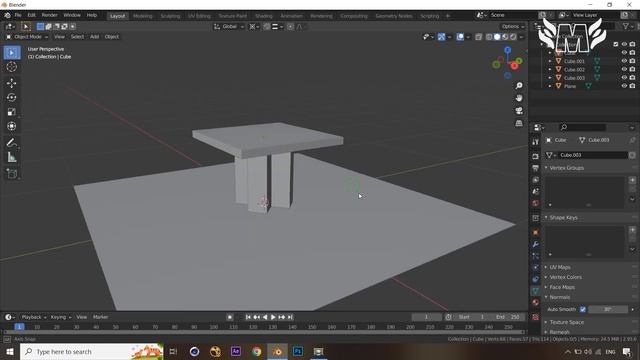Select the Cursor tool in the left toolbar
Viewport: 640px width, 360px height.
click(11, 67)
